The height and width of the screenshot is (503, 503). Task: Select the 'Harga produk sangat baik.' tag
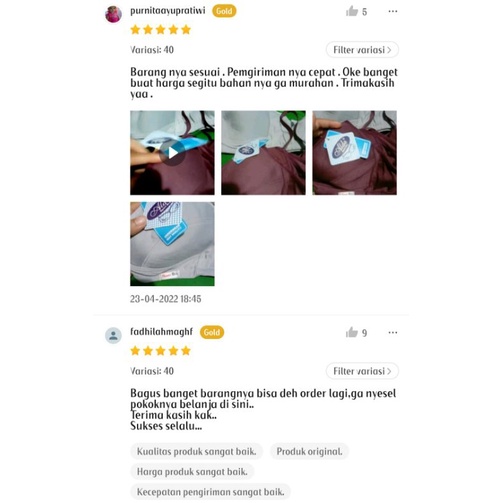(192, 472)
